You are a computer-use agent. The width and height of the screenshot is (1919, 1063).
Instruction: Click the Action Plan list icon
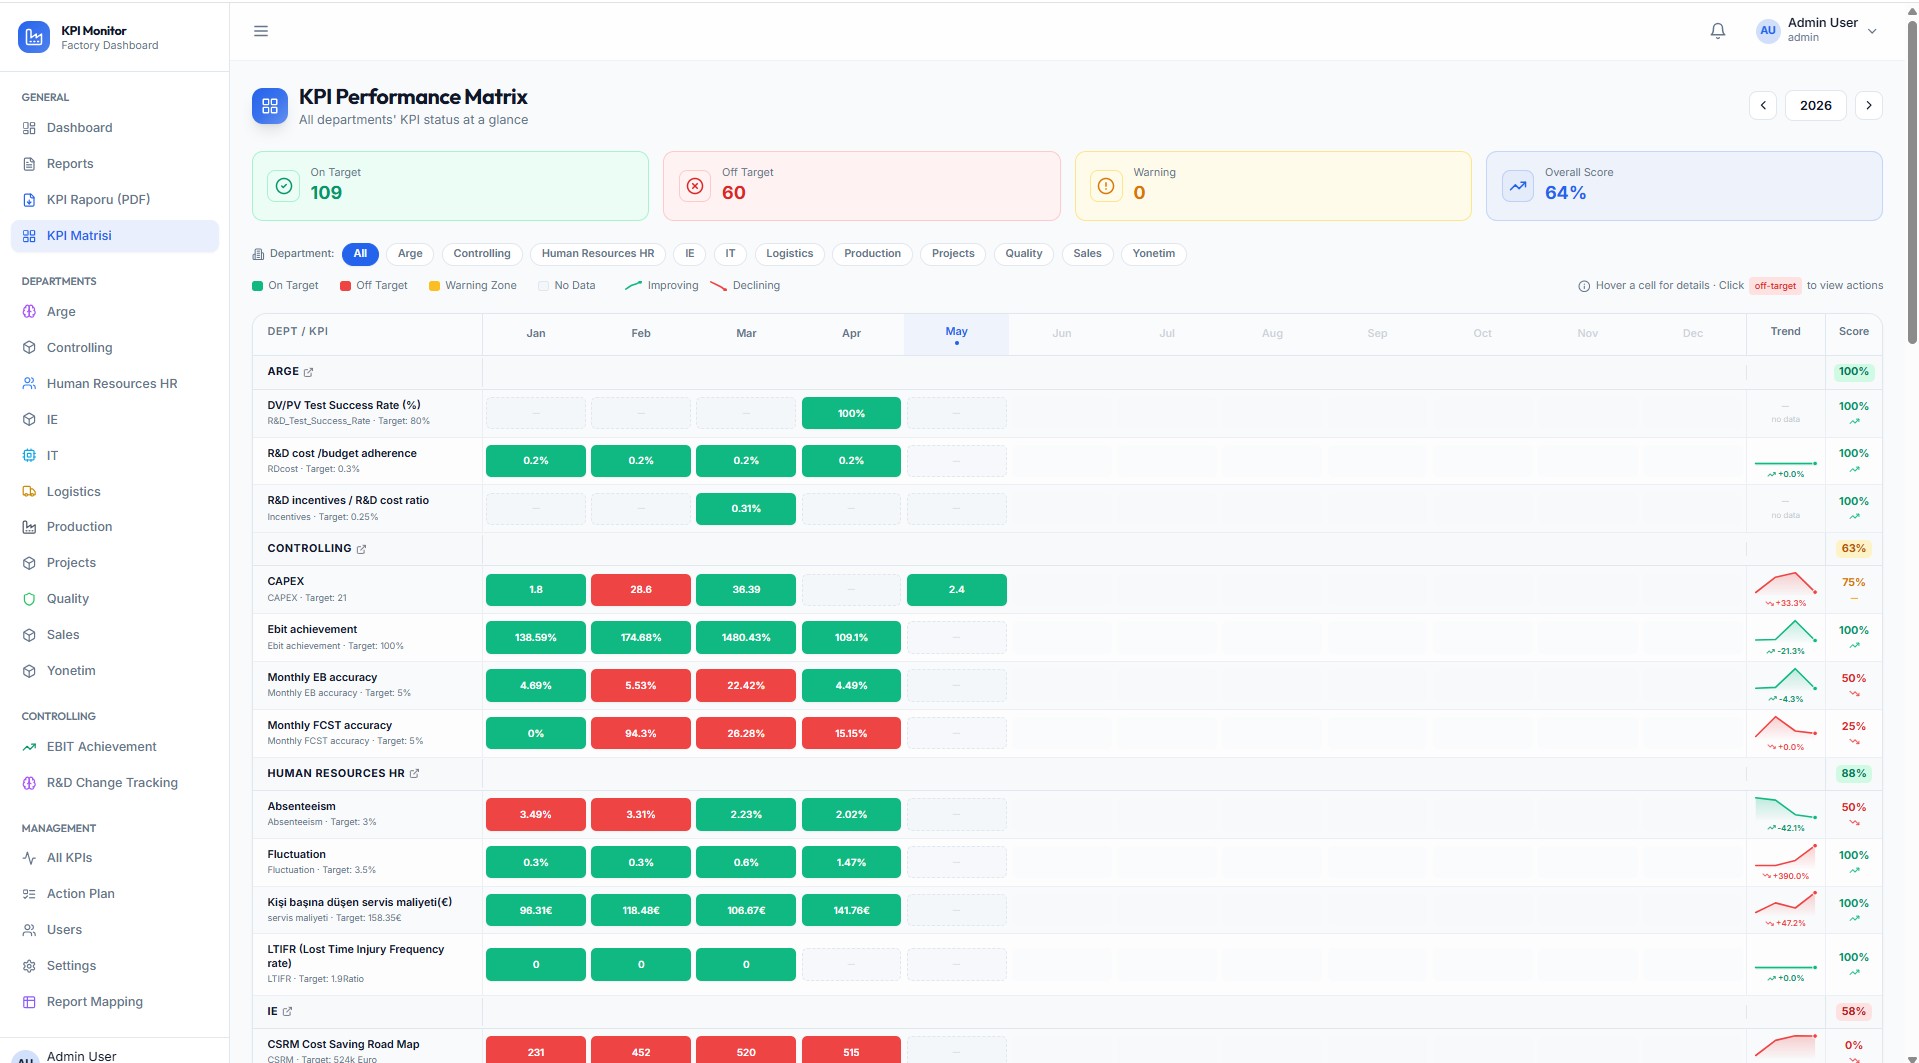coord(29,894)
